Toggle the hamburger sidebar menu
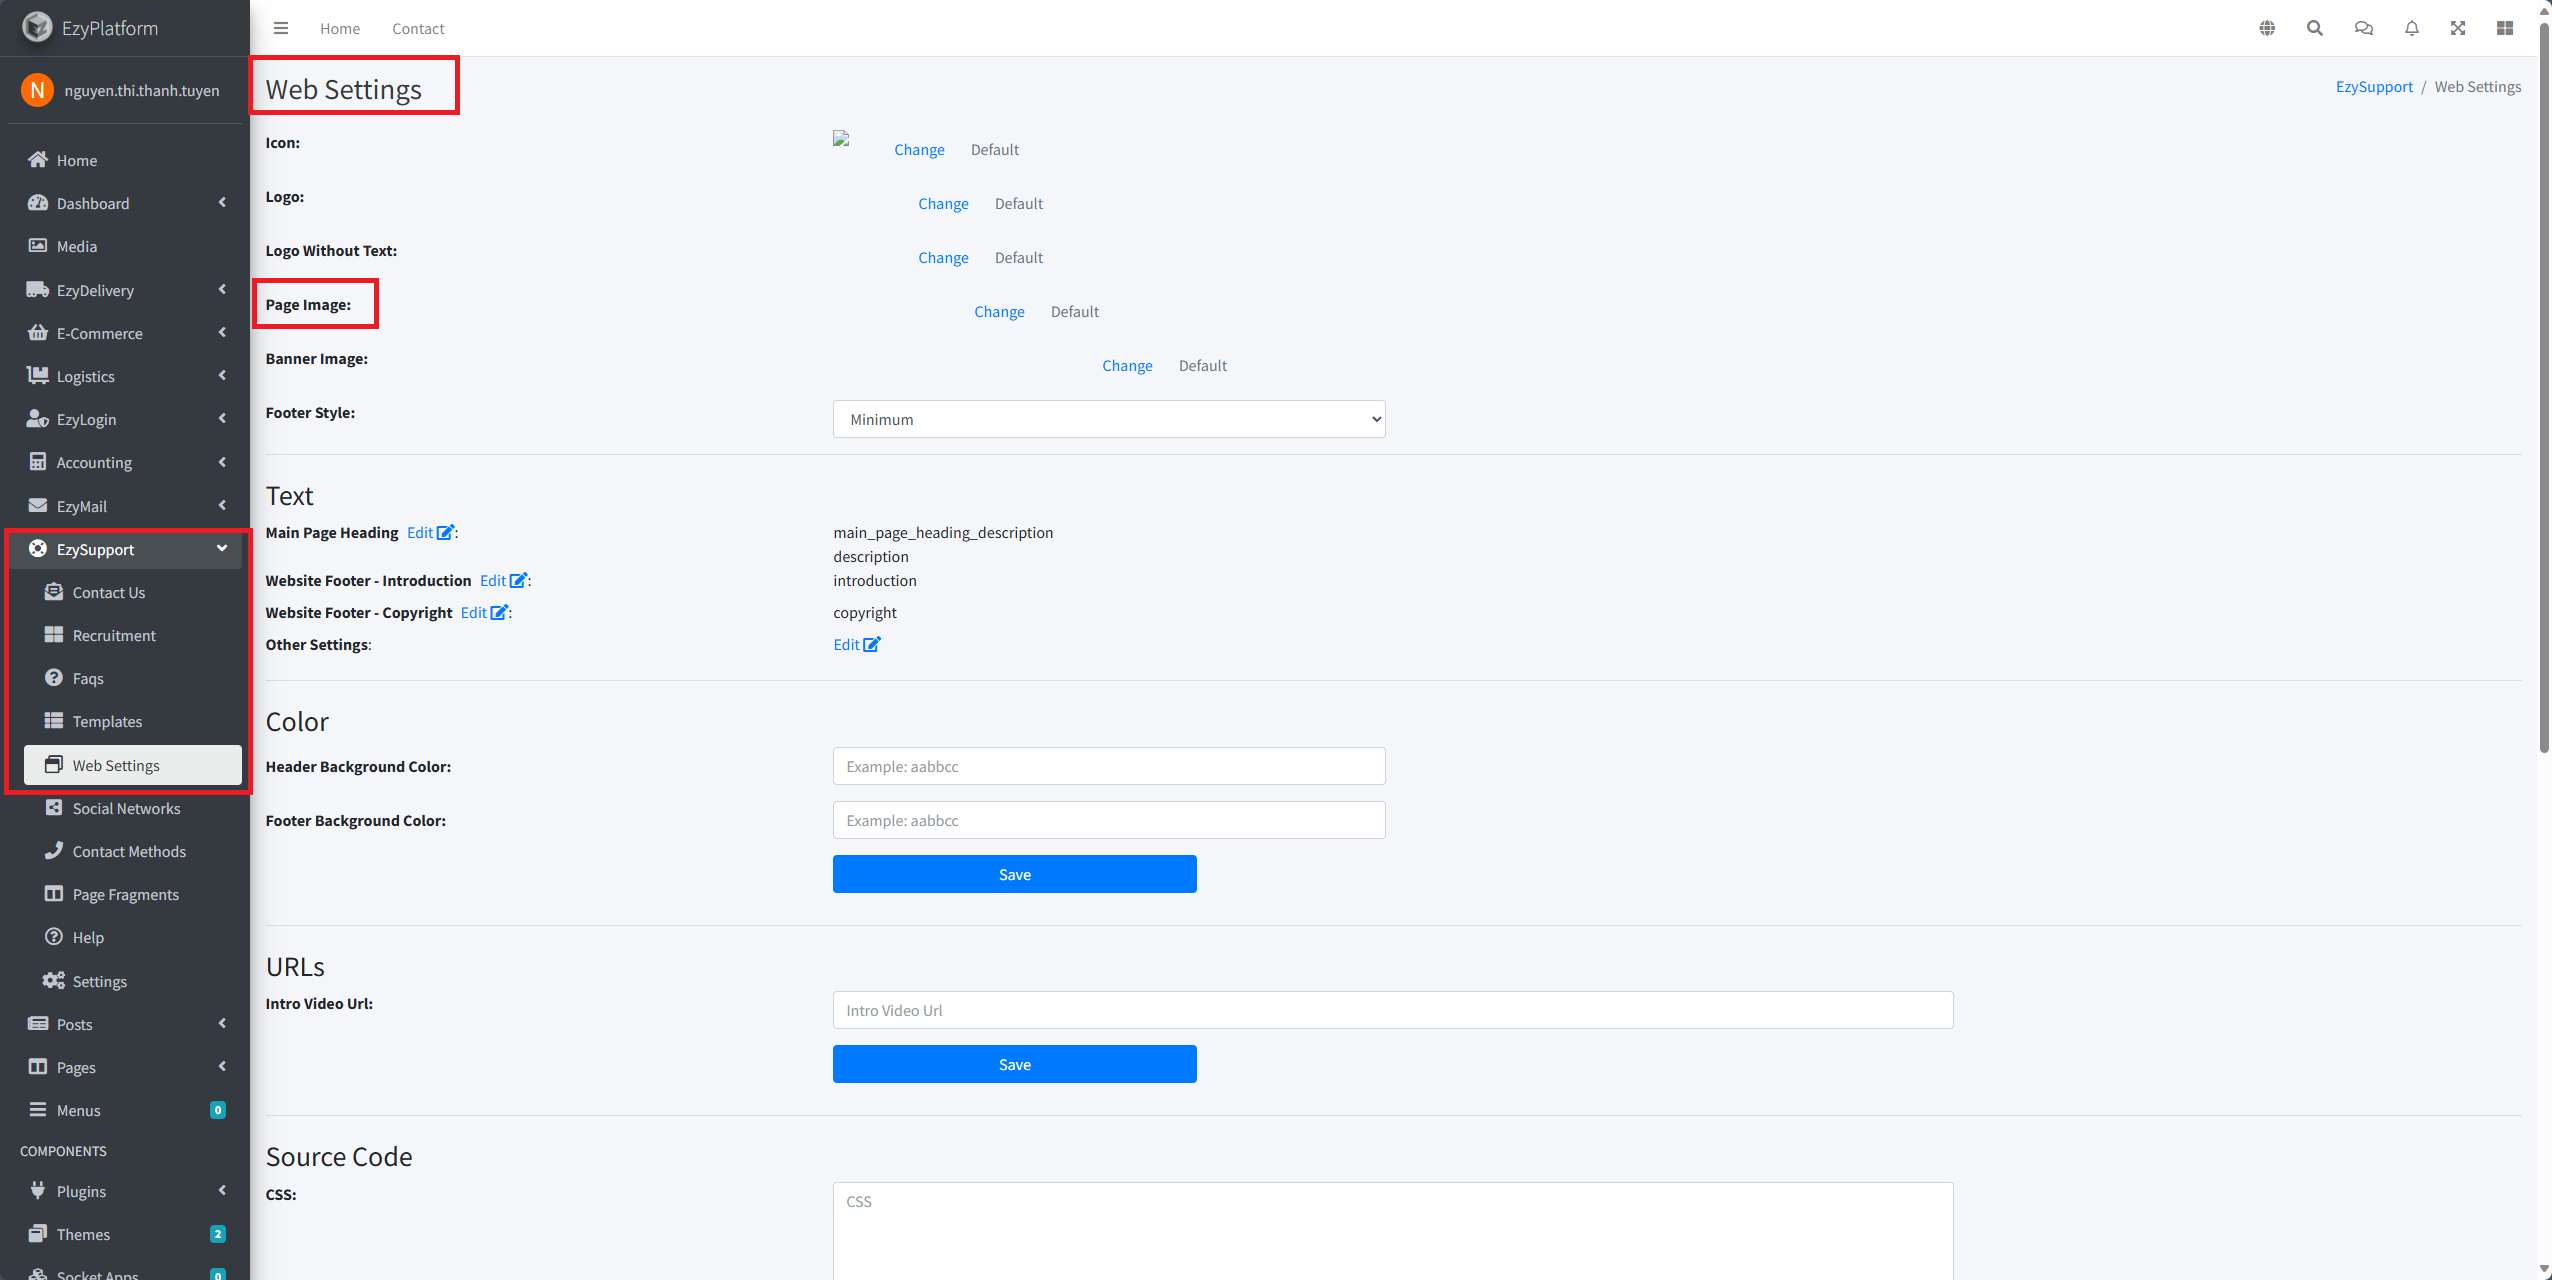The width and height of the screenshot is (2552, 1280). (x=281, y=28)
